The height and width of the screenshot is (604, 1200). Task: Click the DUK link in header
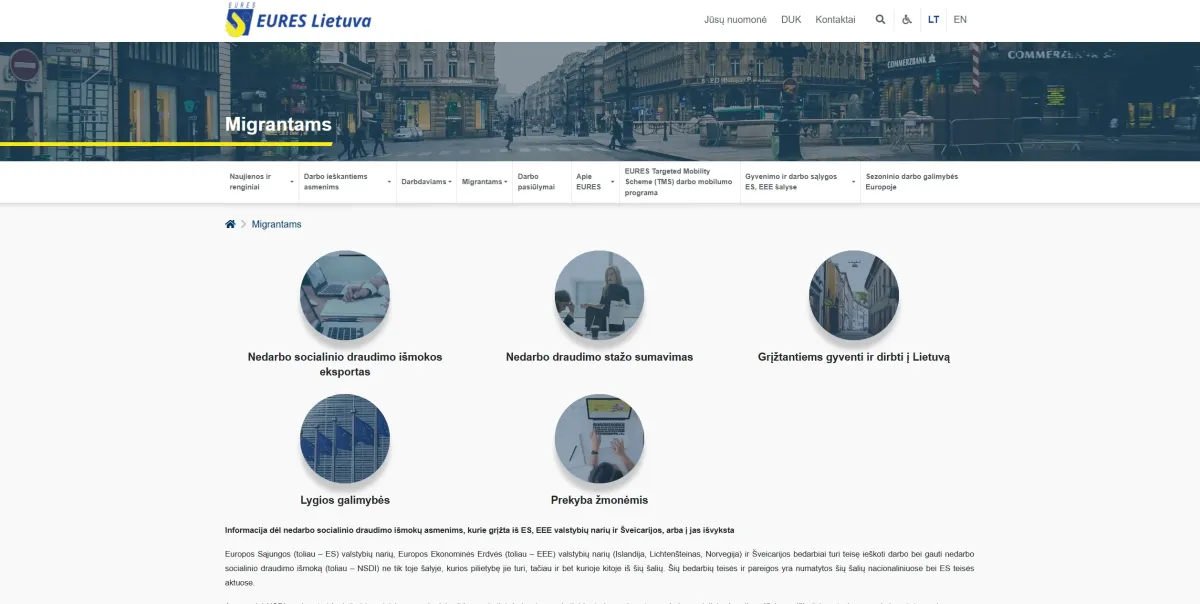coord(791,20)
